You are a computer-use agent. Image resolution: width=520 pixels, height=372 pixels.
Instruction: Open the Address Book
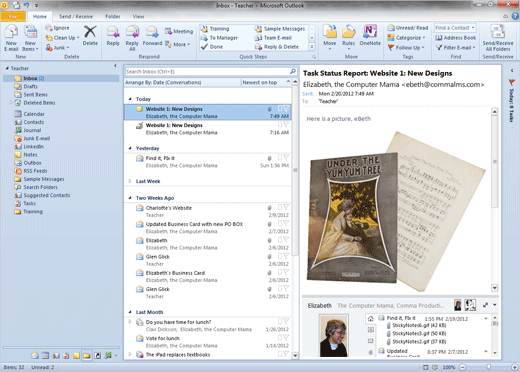456,38
